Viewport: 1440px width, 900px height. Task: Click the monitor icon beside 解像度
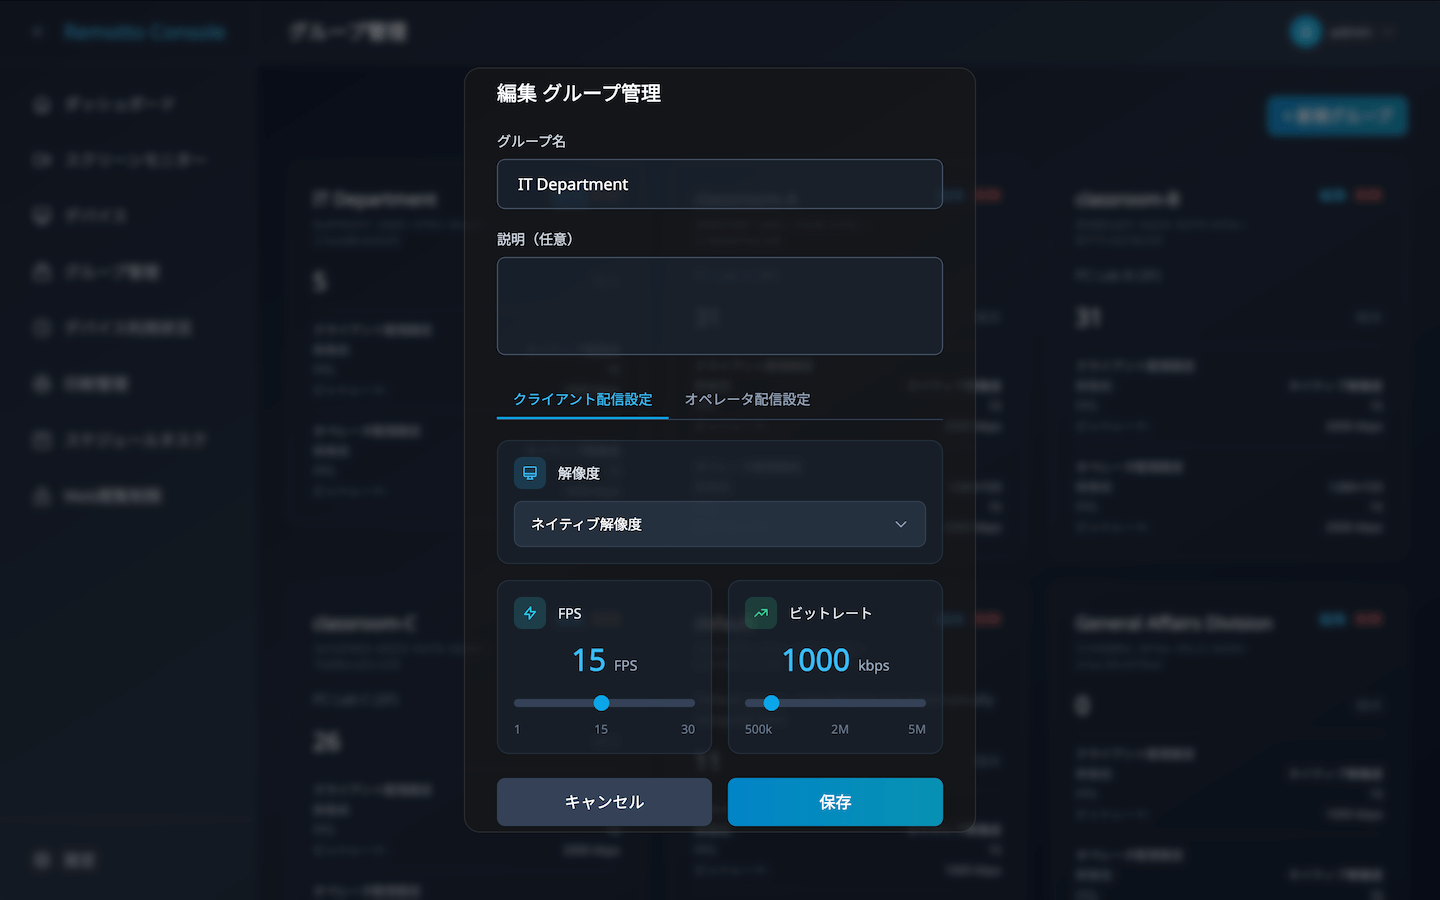(x=530, y=473)
